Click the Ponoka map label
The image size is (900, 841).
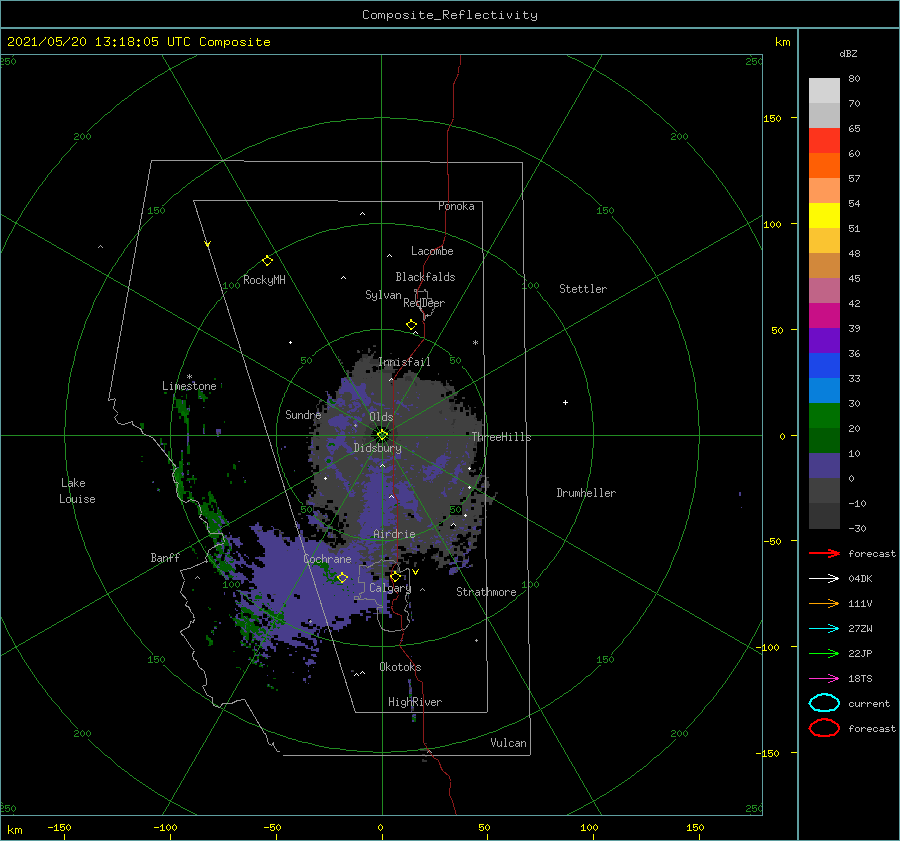click(456, 206)
